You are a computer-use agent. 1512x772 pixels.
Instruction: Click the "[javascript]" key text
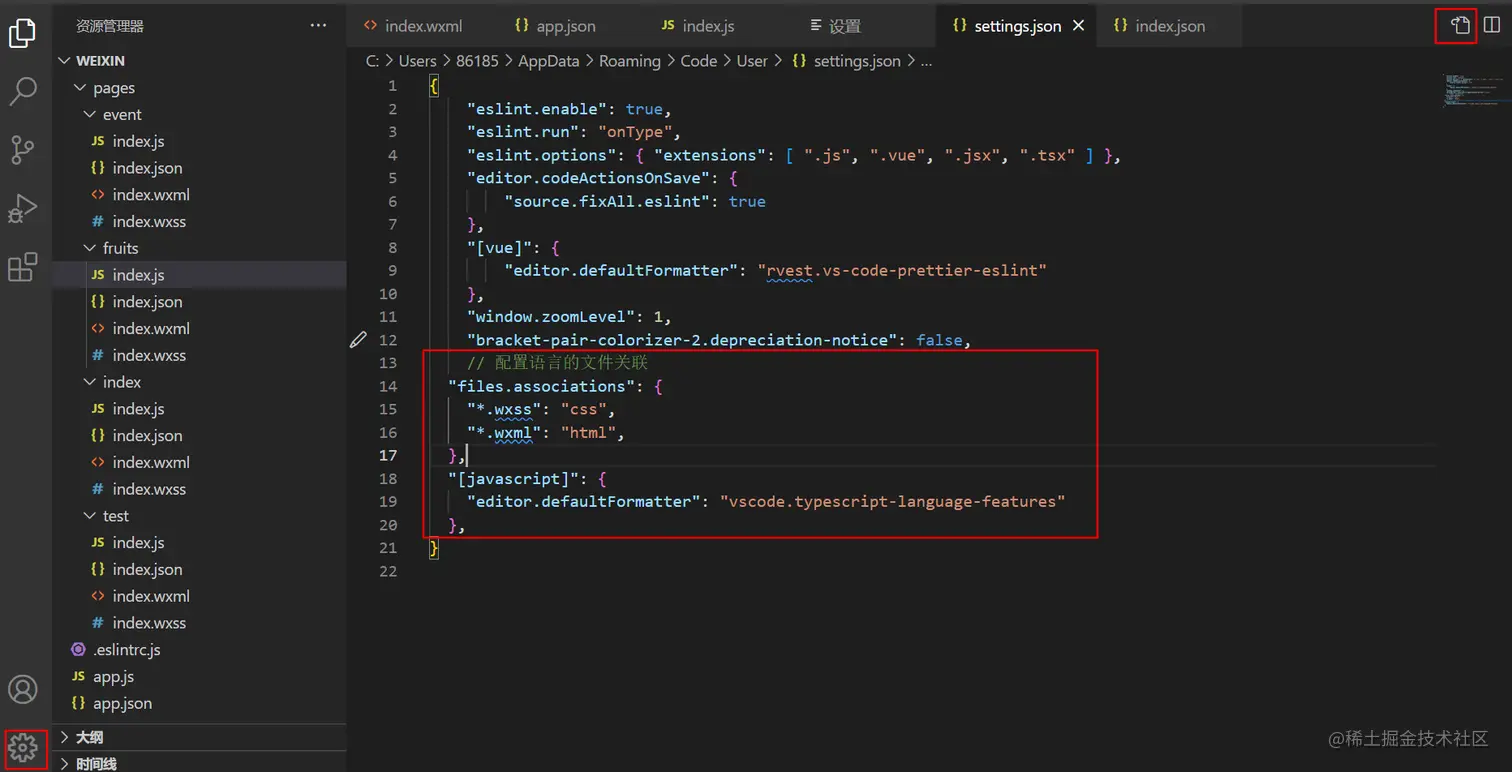coord(514,478)
